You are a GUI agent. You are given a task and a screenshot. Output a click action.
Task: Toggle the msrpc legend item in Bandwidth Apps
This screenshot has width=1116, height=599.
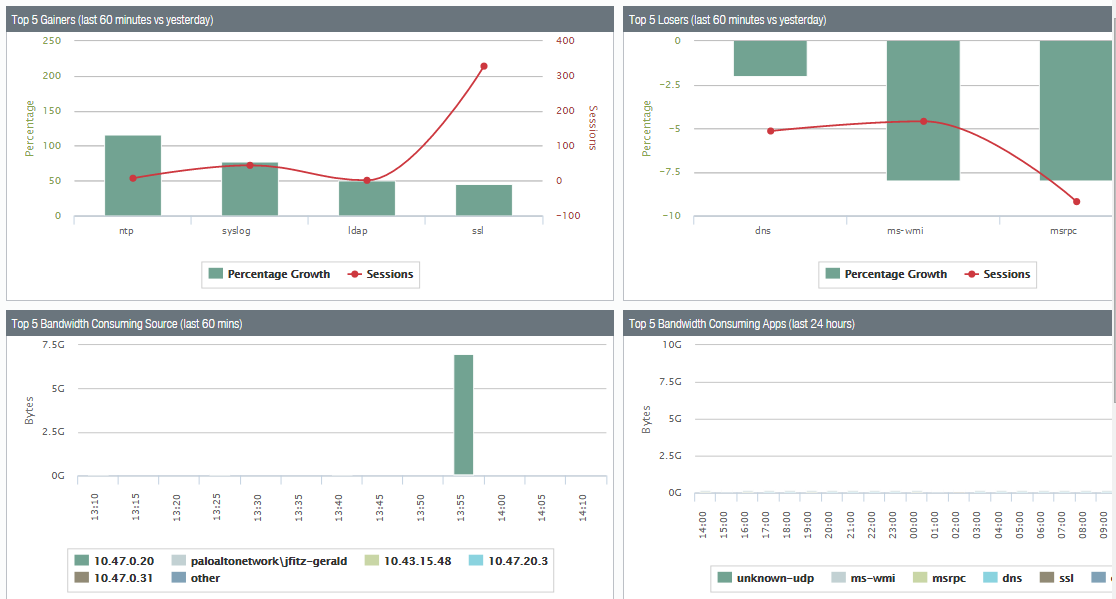point(938,578)
